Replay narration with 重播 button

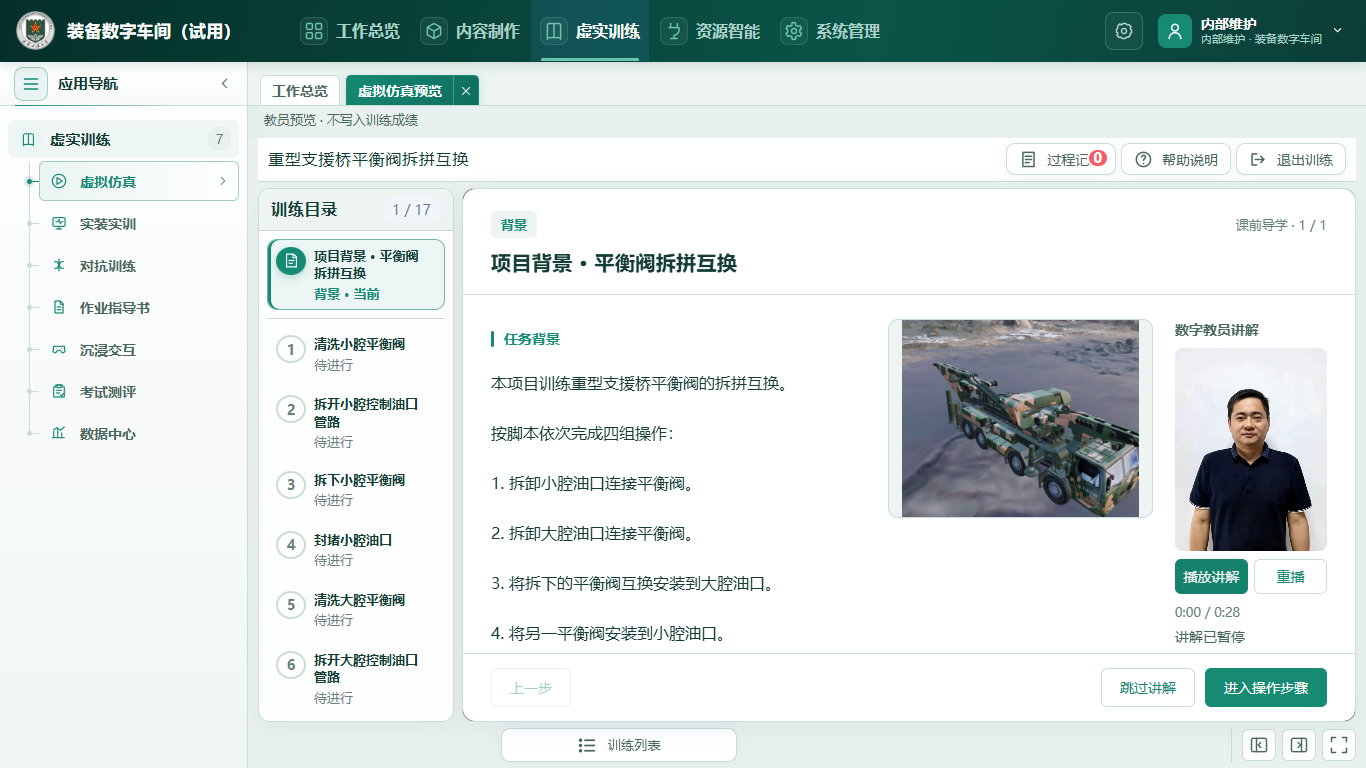tap(1290, 577)
